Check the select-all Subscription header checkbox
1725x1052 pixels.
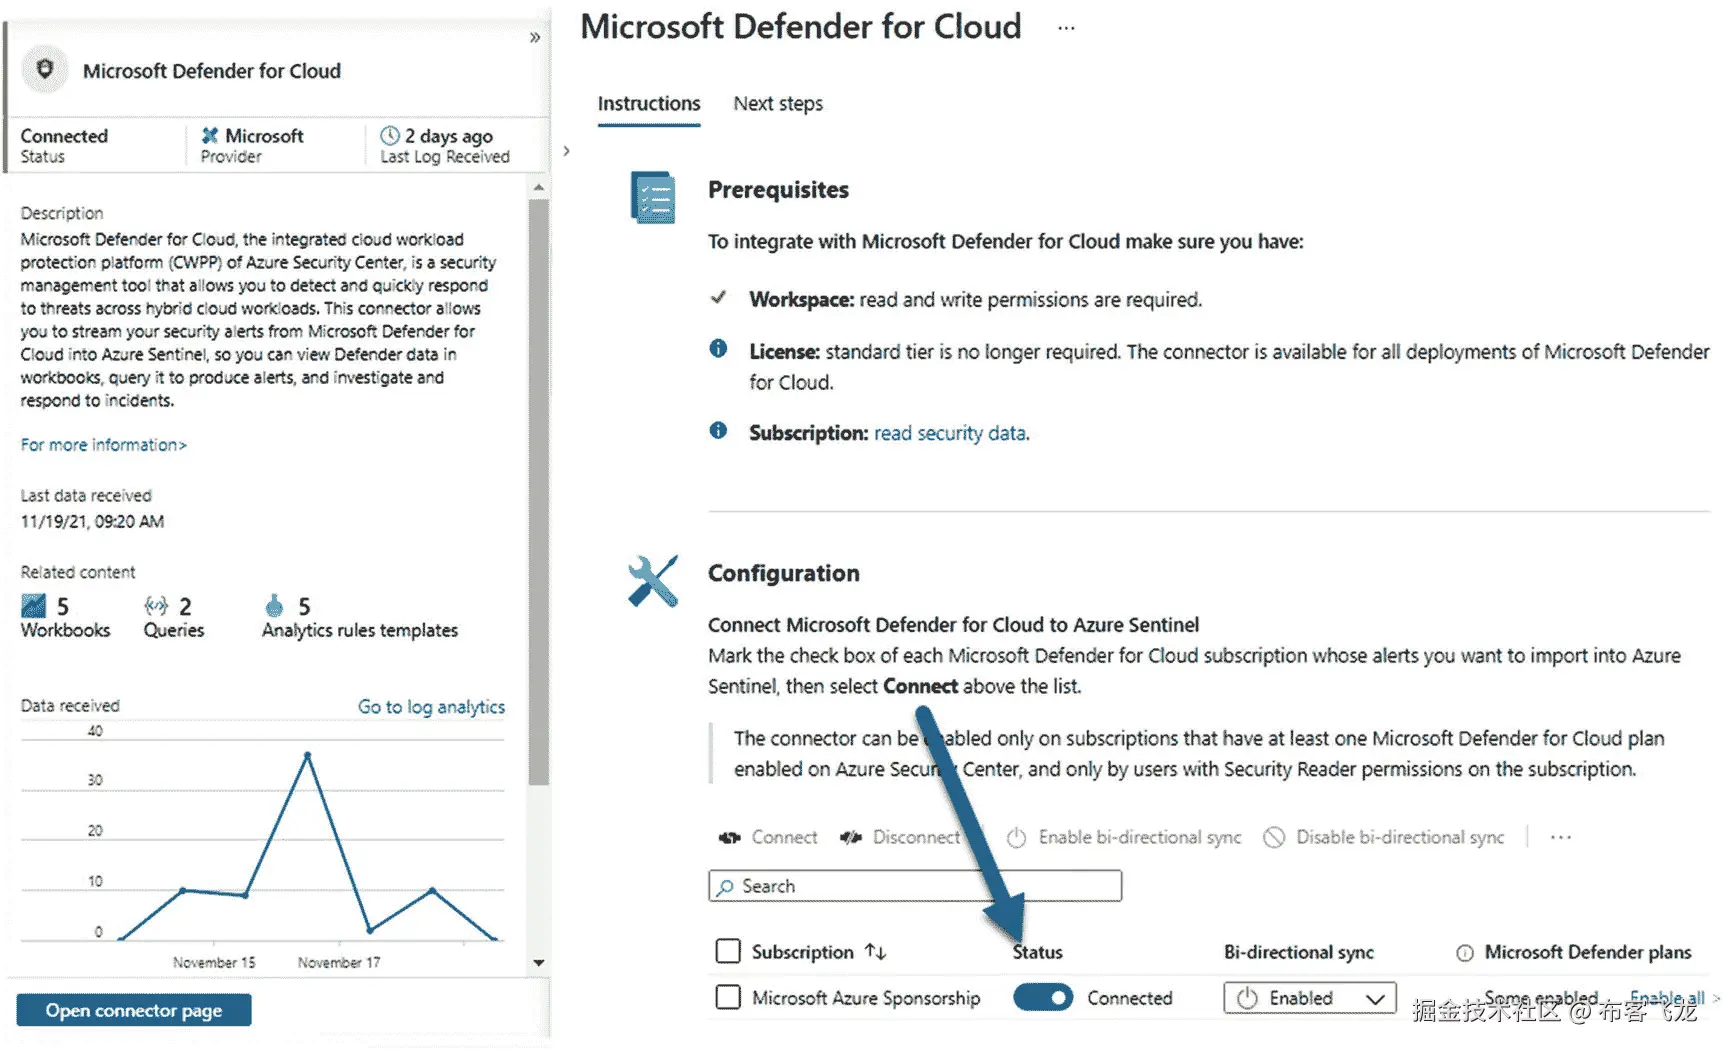coord(728,951)
